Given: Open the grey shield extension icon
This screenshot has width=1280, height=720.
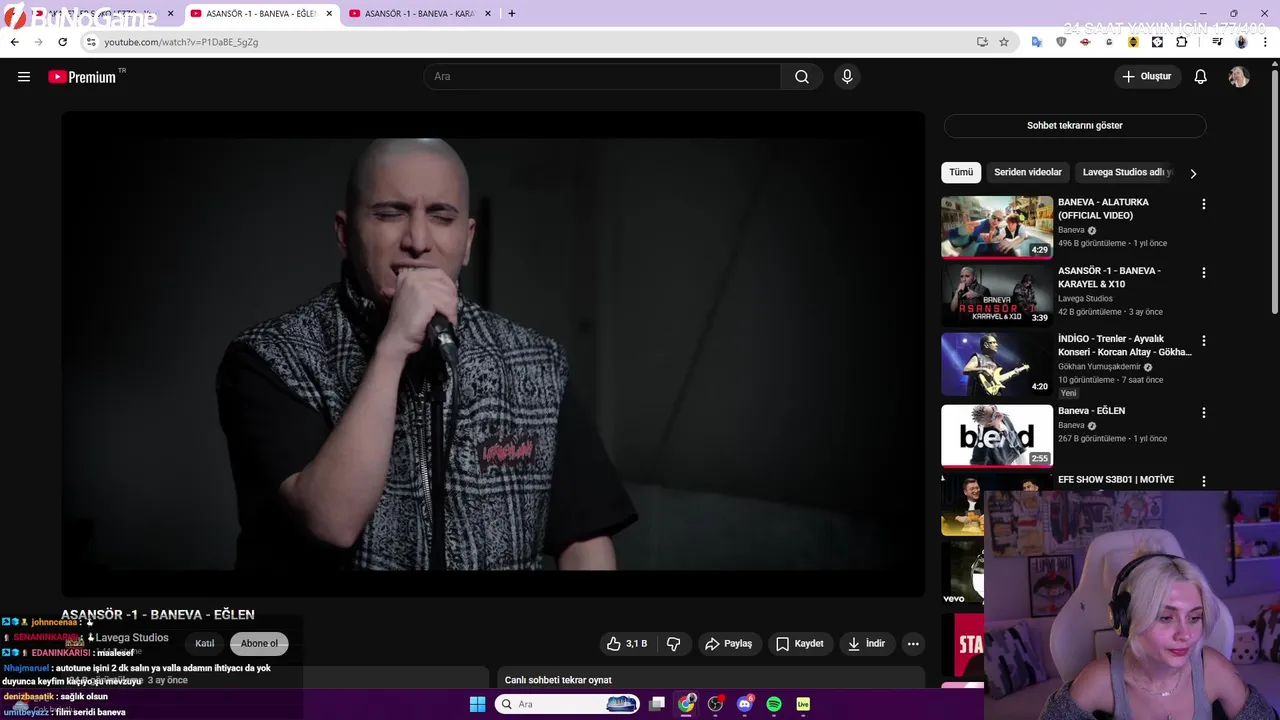Looking at the screenshot, I should [1061, 42].
